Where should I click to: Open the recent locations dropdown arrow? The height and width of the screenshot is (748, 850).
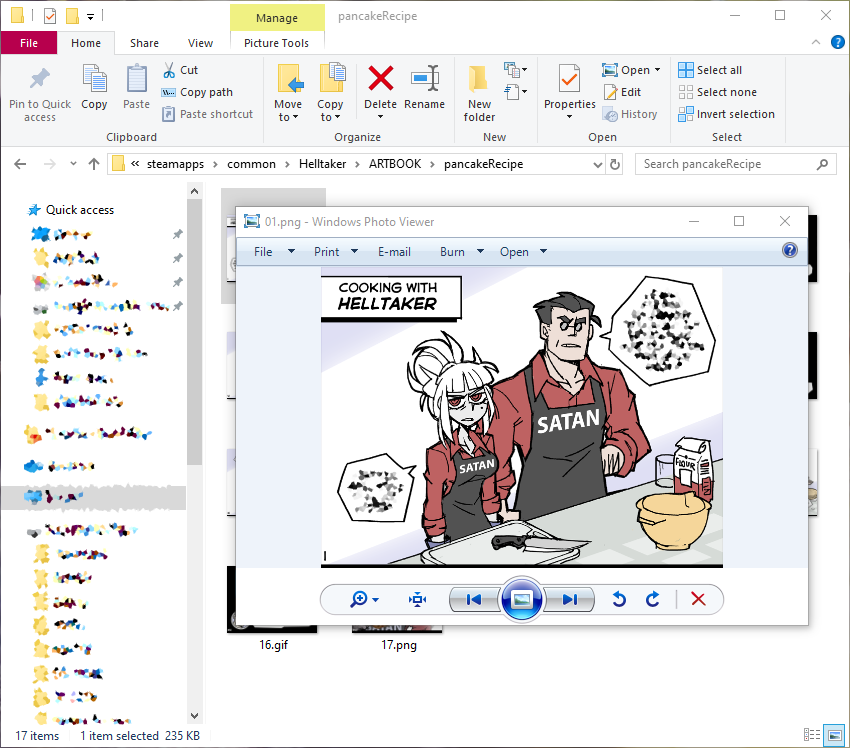73,164
